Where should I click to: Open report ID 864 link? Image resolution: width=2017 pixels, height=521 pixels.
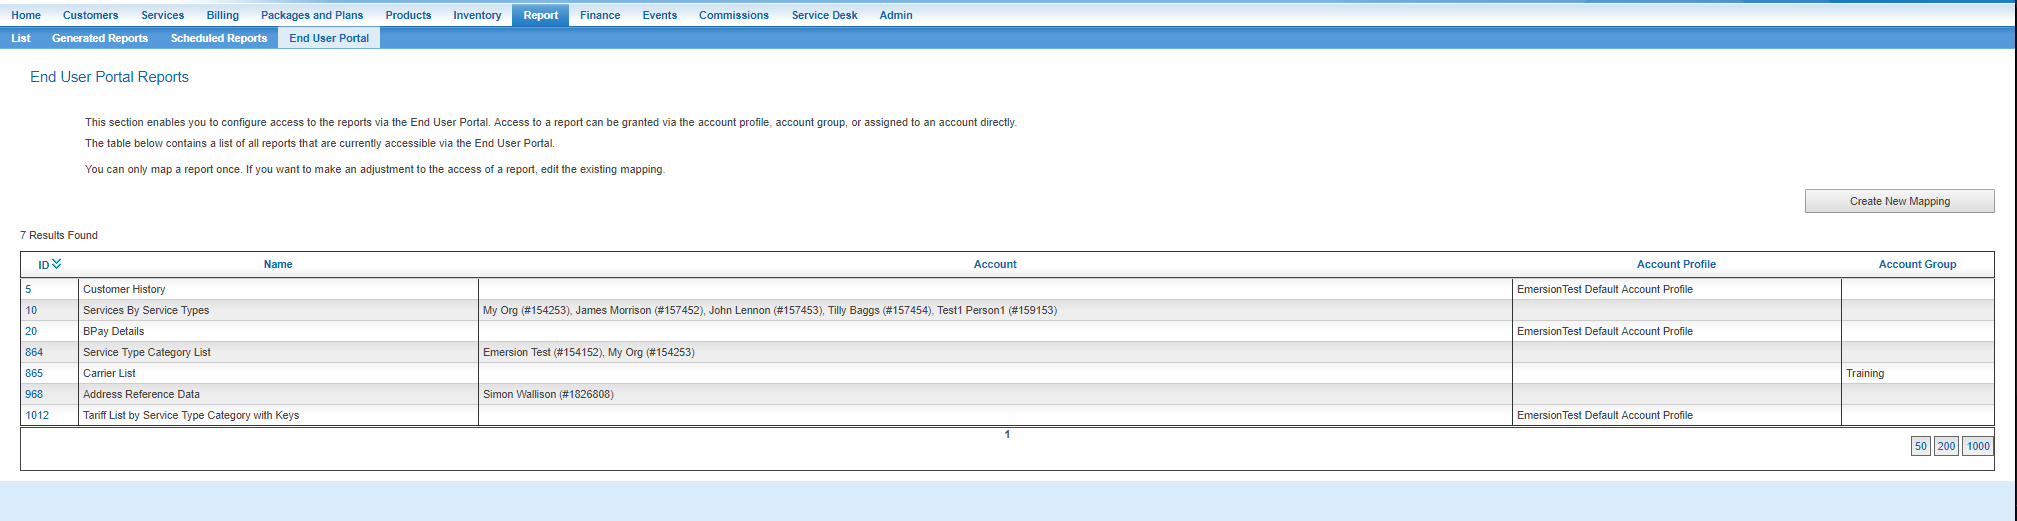coord(34,352)
